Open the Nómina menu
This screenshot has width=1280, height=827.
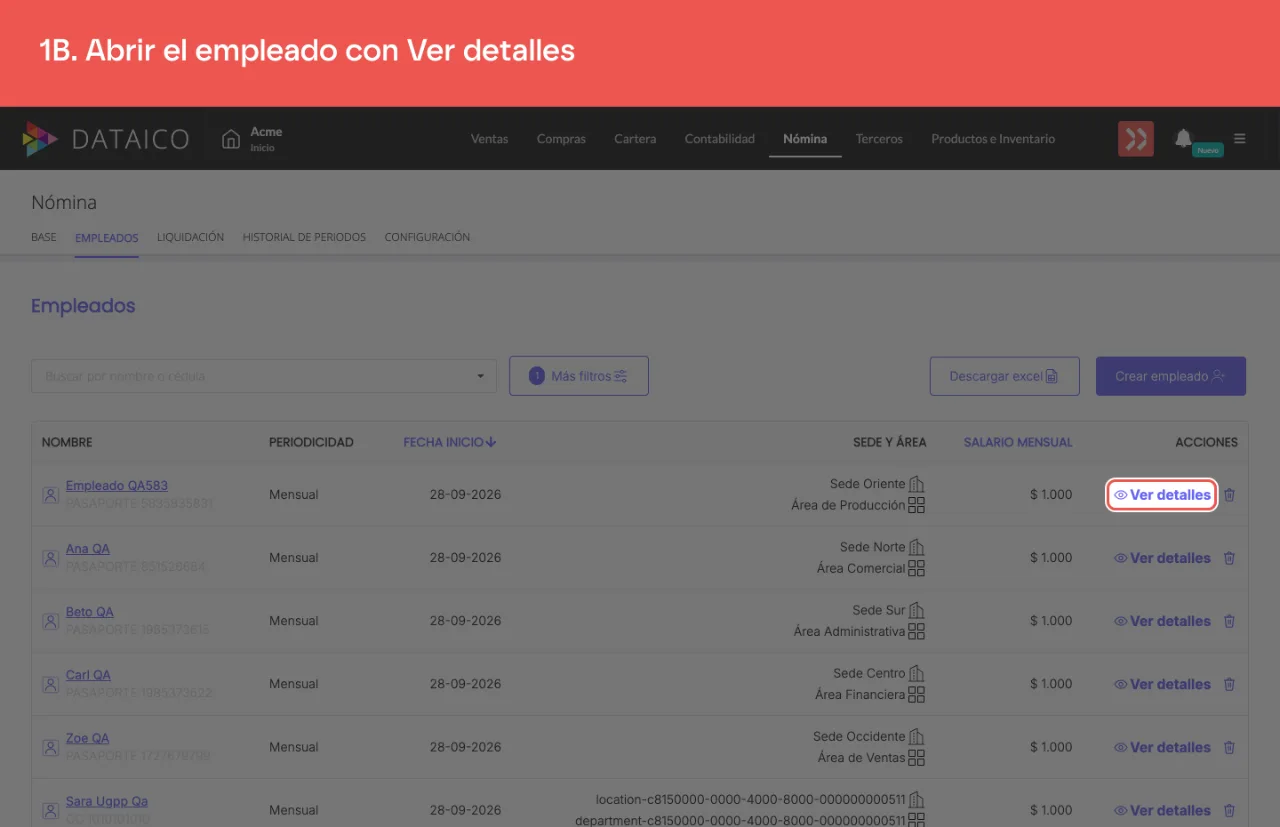coord(805,139)
